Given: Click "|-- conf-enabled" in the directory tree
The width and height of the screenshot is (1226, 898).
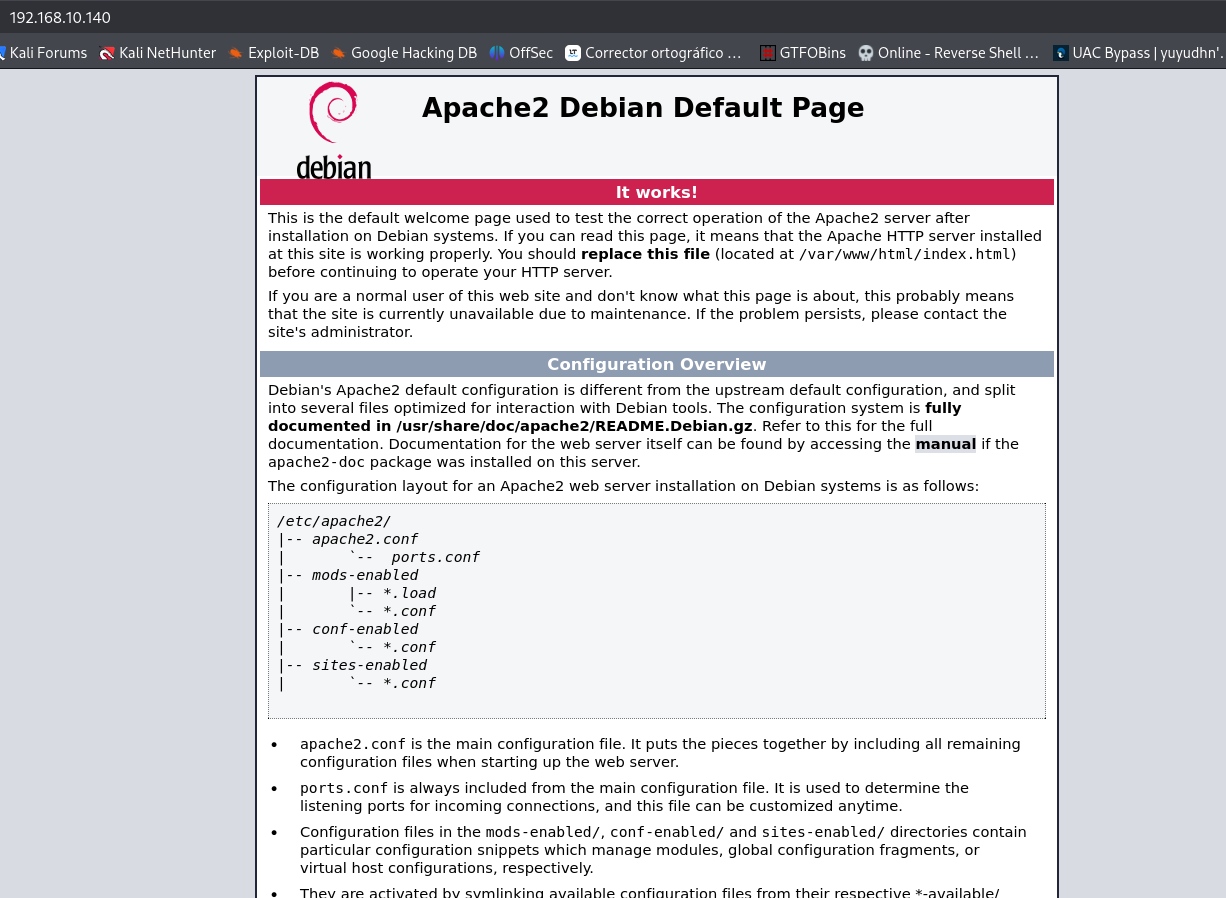Looking at the screenshot, I should (x=348, y=629).
